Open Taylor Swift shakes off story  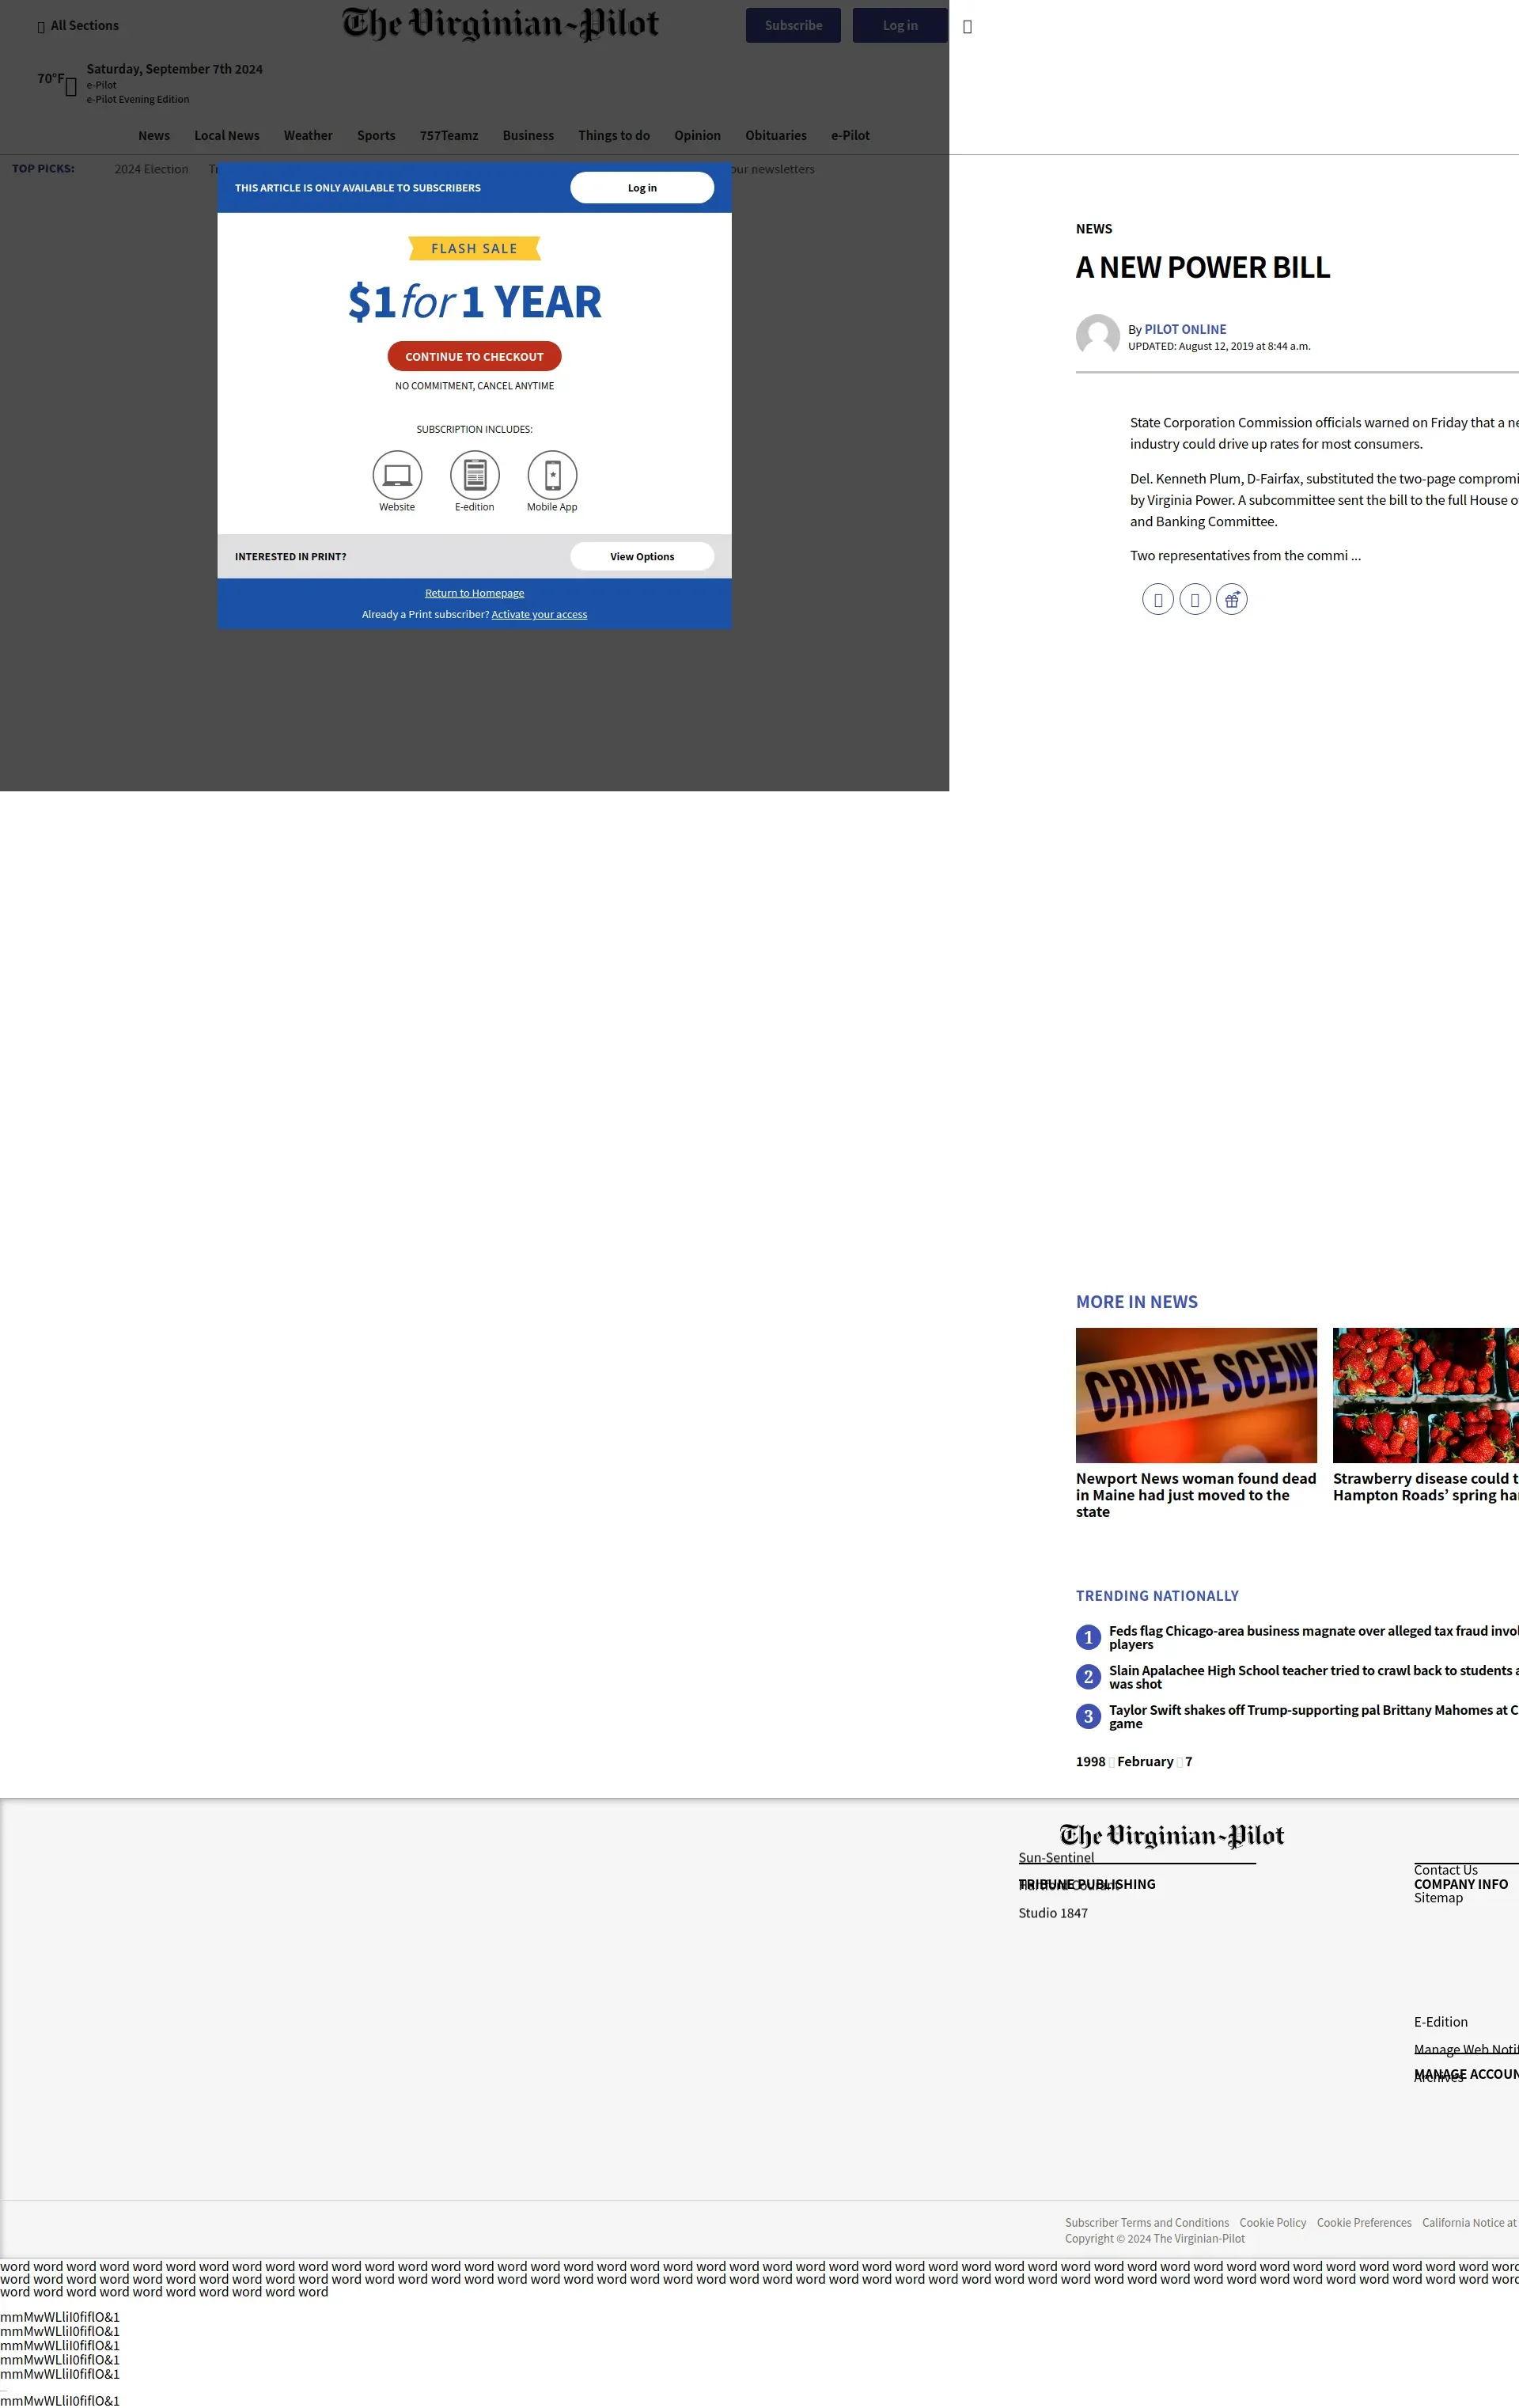click(1313, 1717)
